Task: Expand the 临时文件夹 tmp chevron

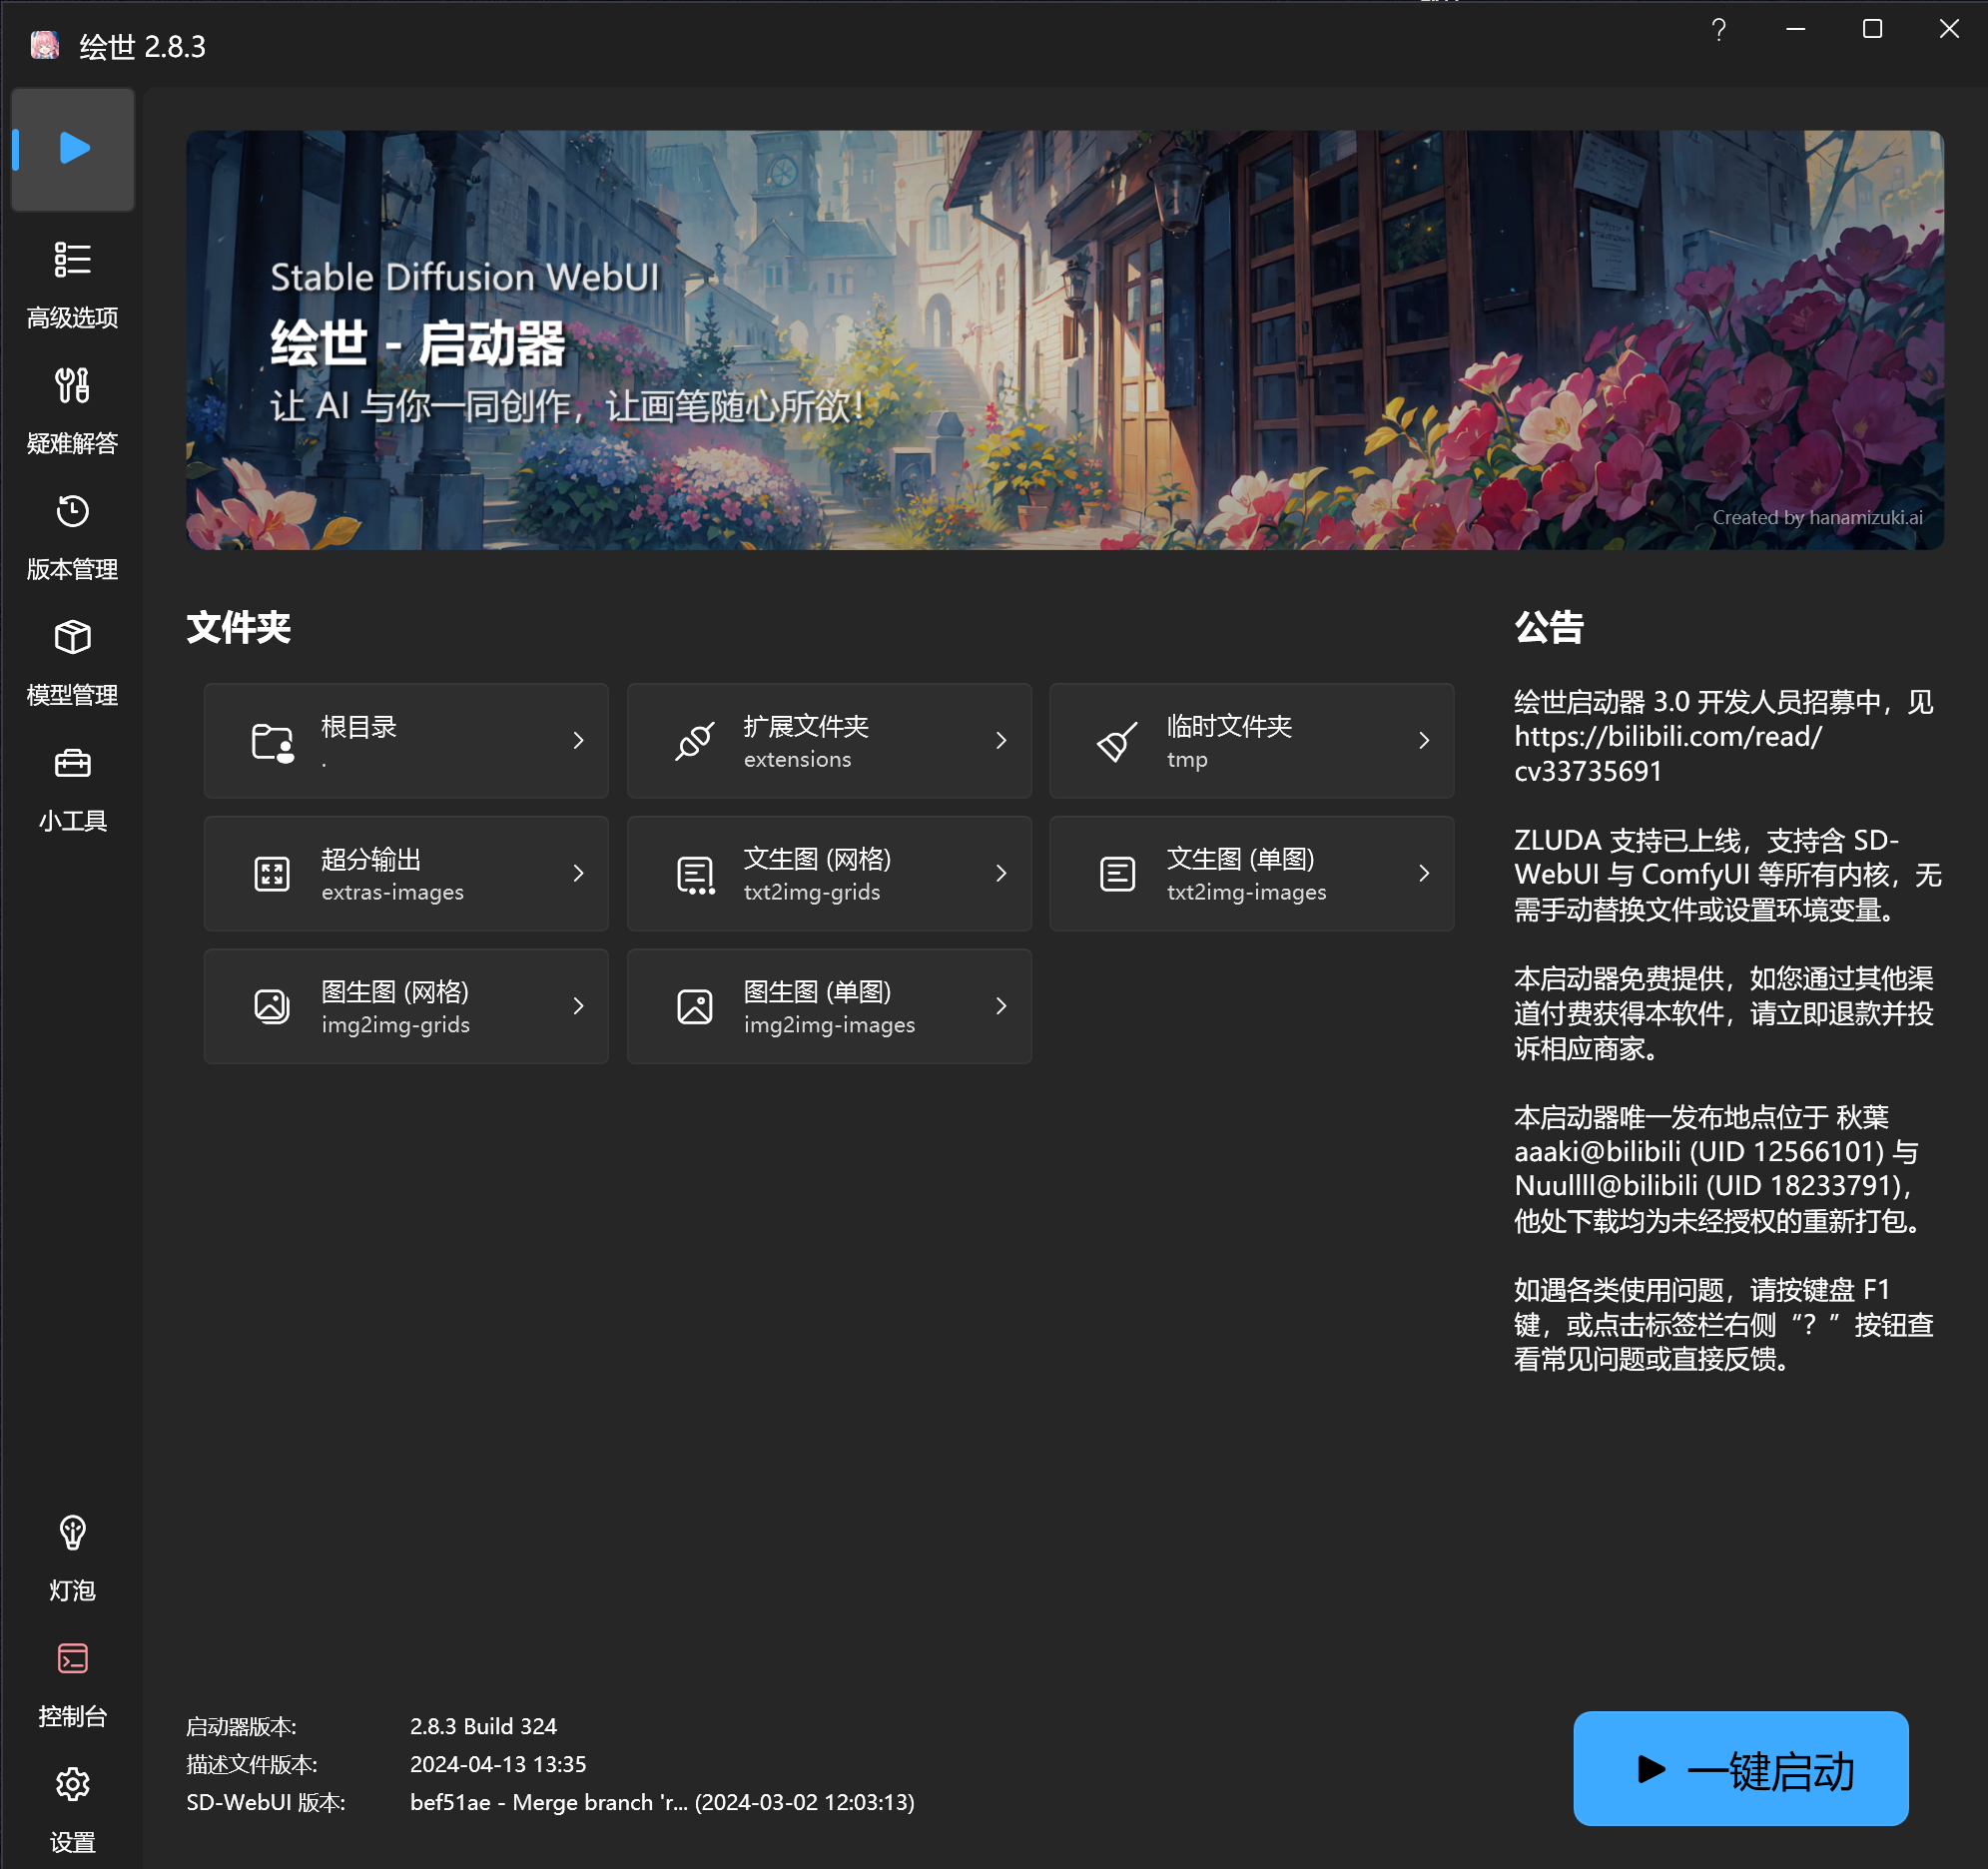Action: click(x=1424, y=741)
